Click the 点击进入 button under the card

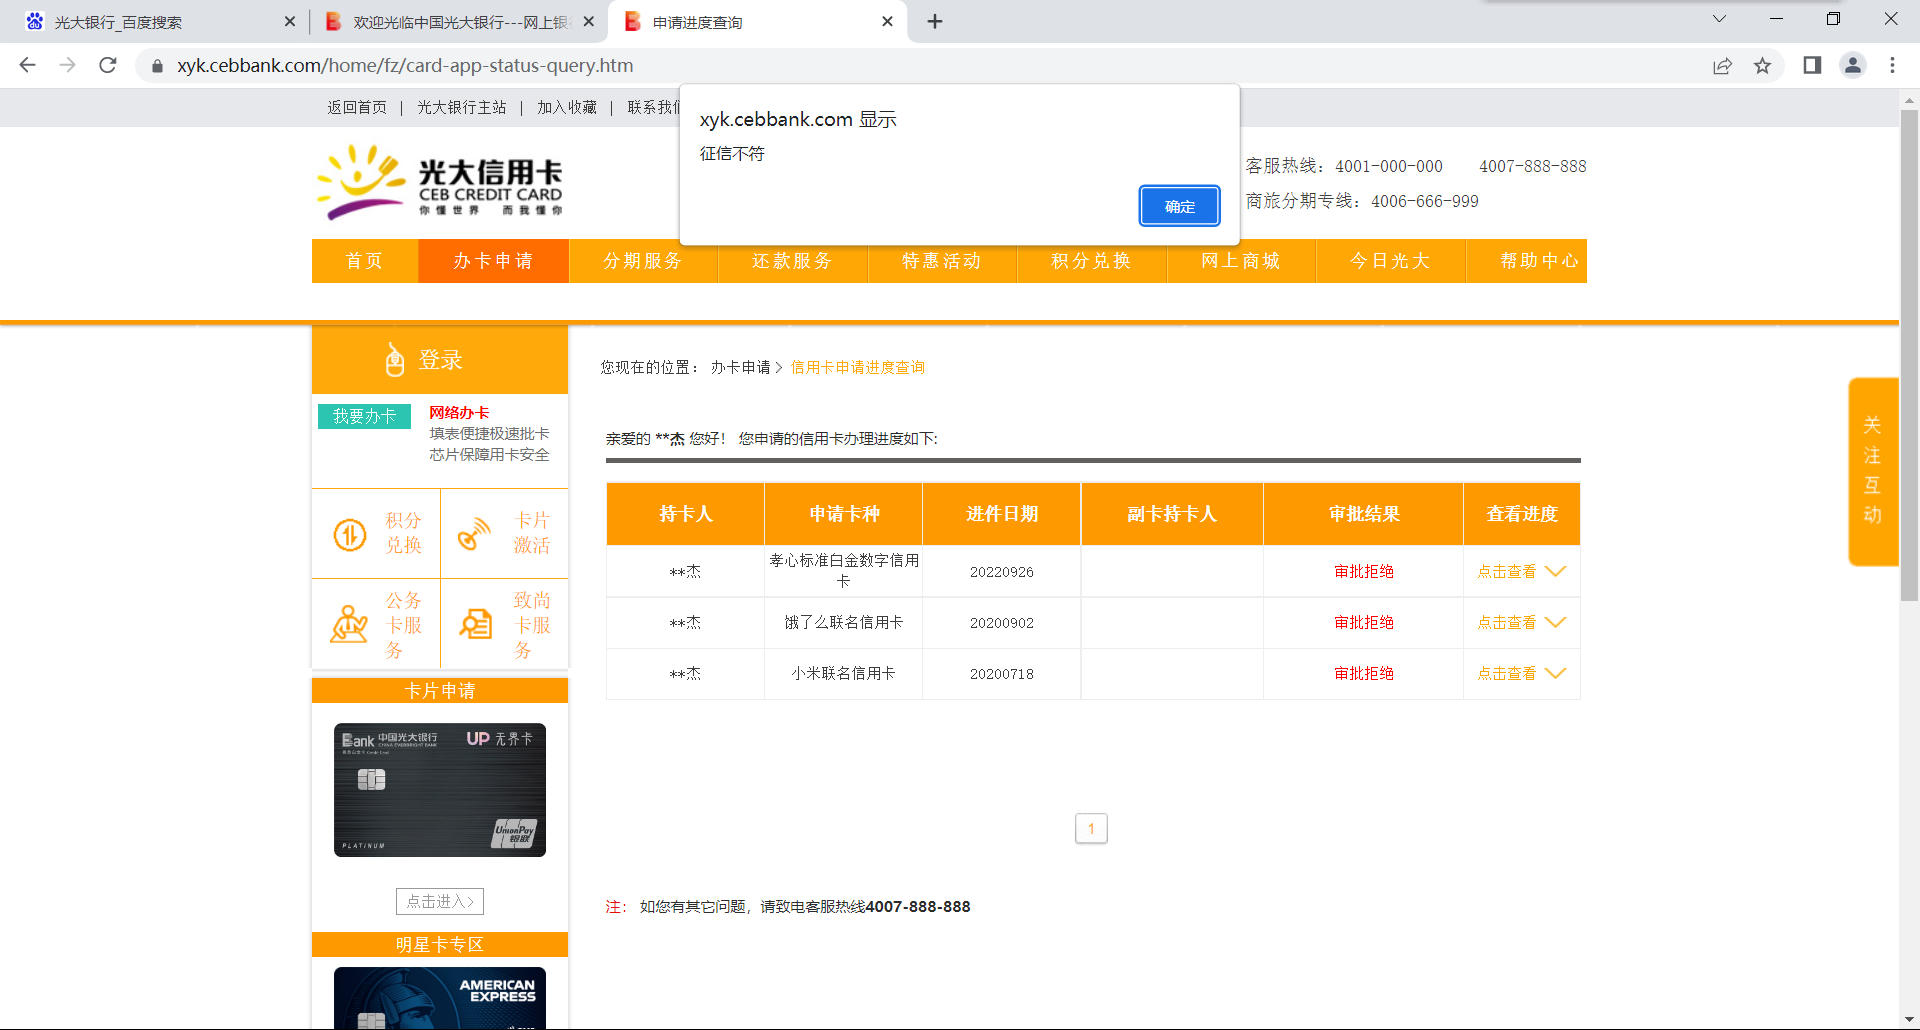pyautogui.click(x=440, y=901)
